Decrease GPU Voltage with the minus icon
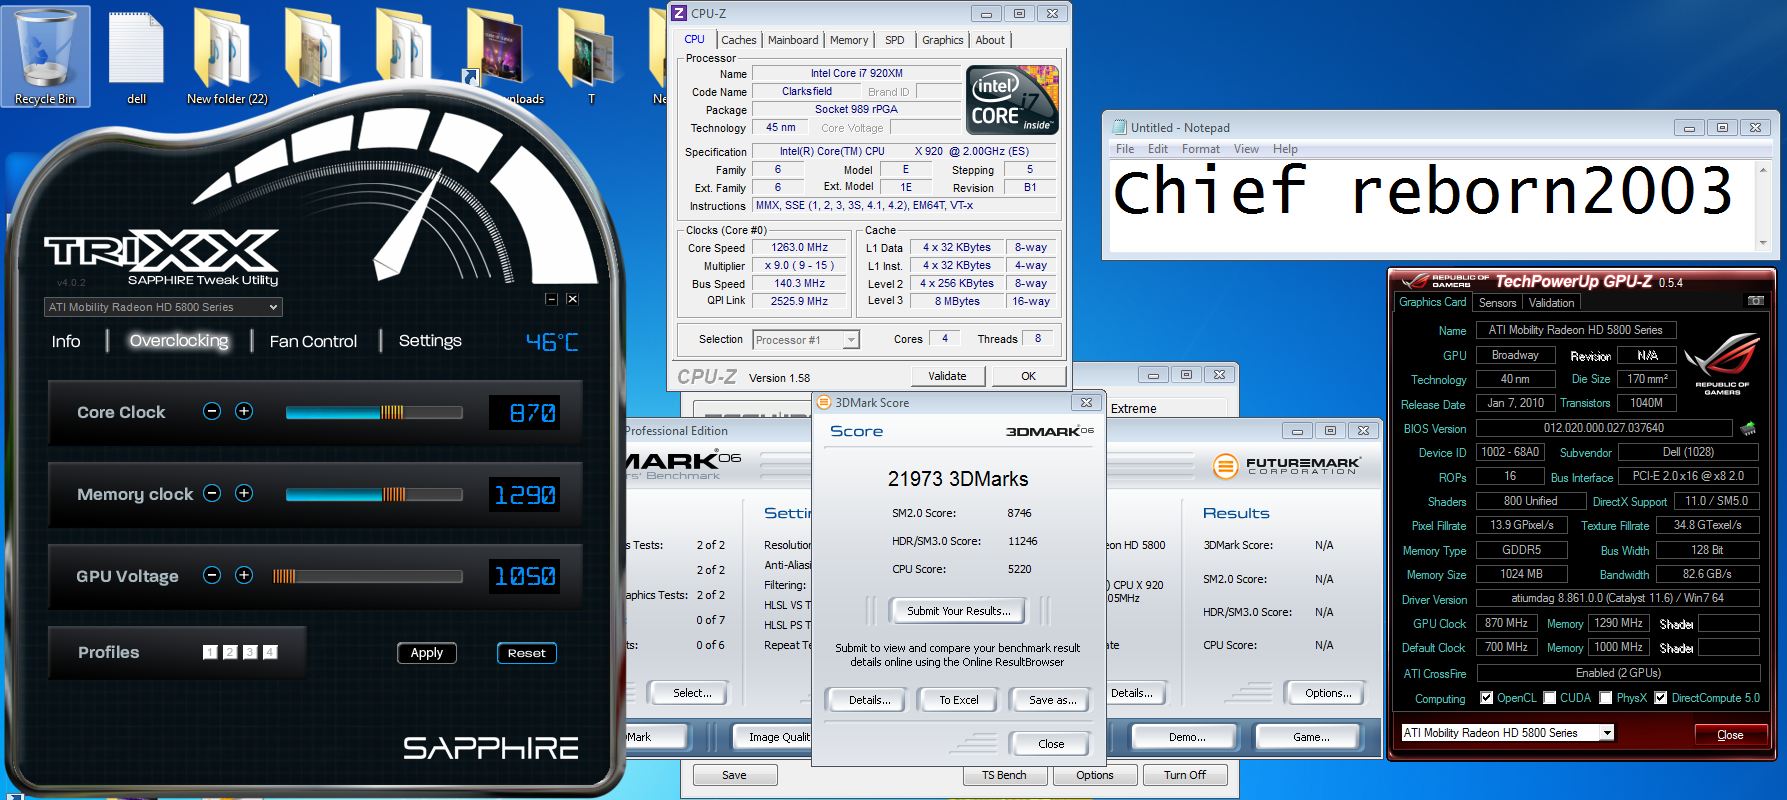This screenshot has width=1787, height=800. pyautogui.click(x=212, y=575)
